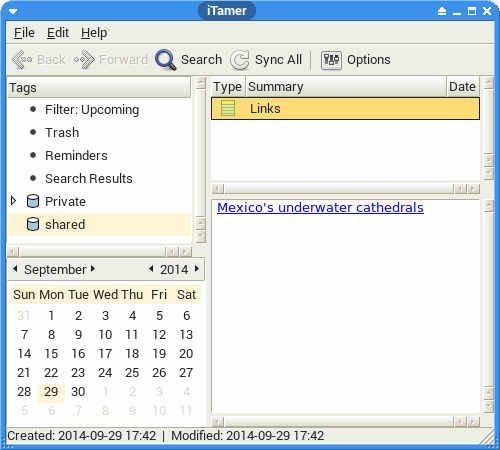Go to previous year before 2014
500x450 pixels.
point(151,269)
